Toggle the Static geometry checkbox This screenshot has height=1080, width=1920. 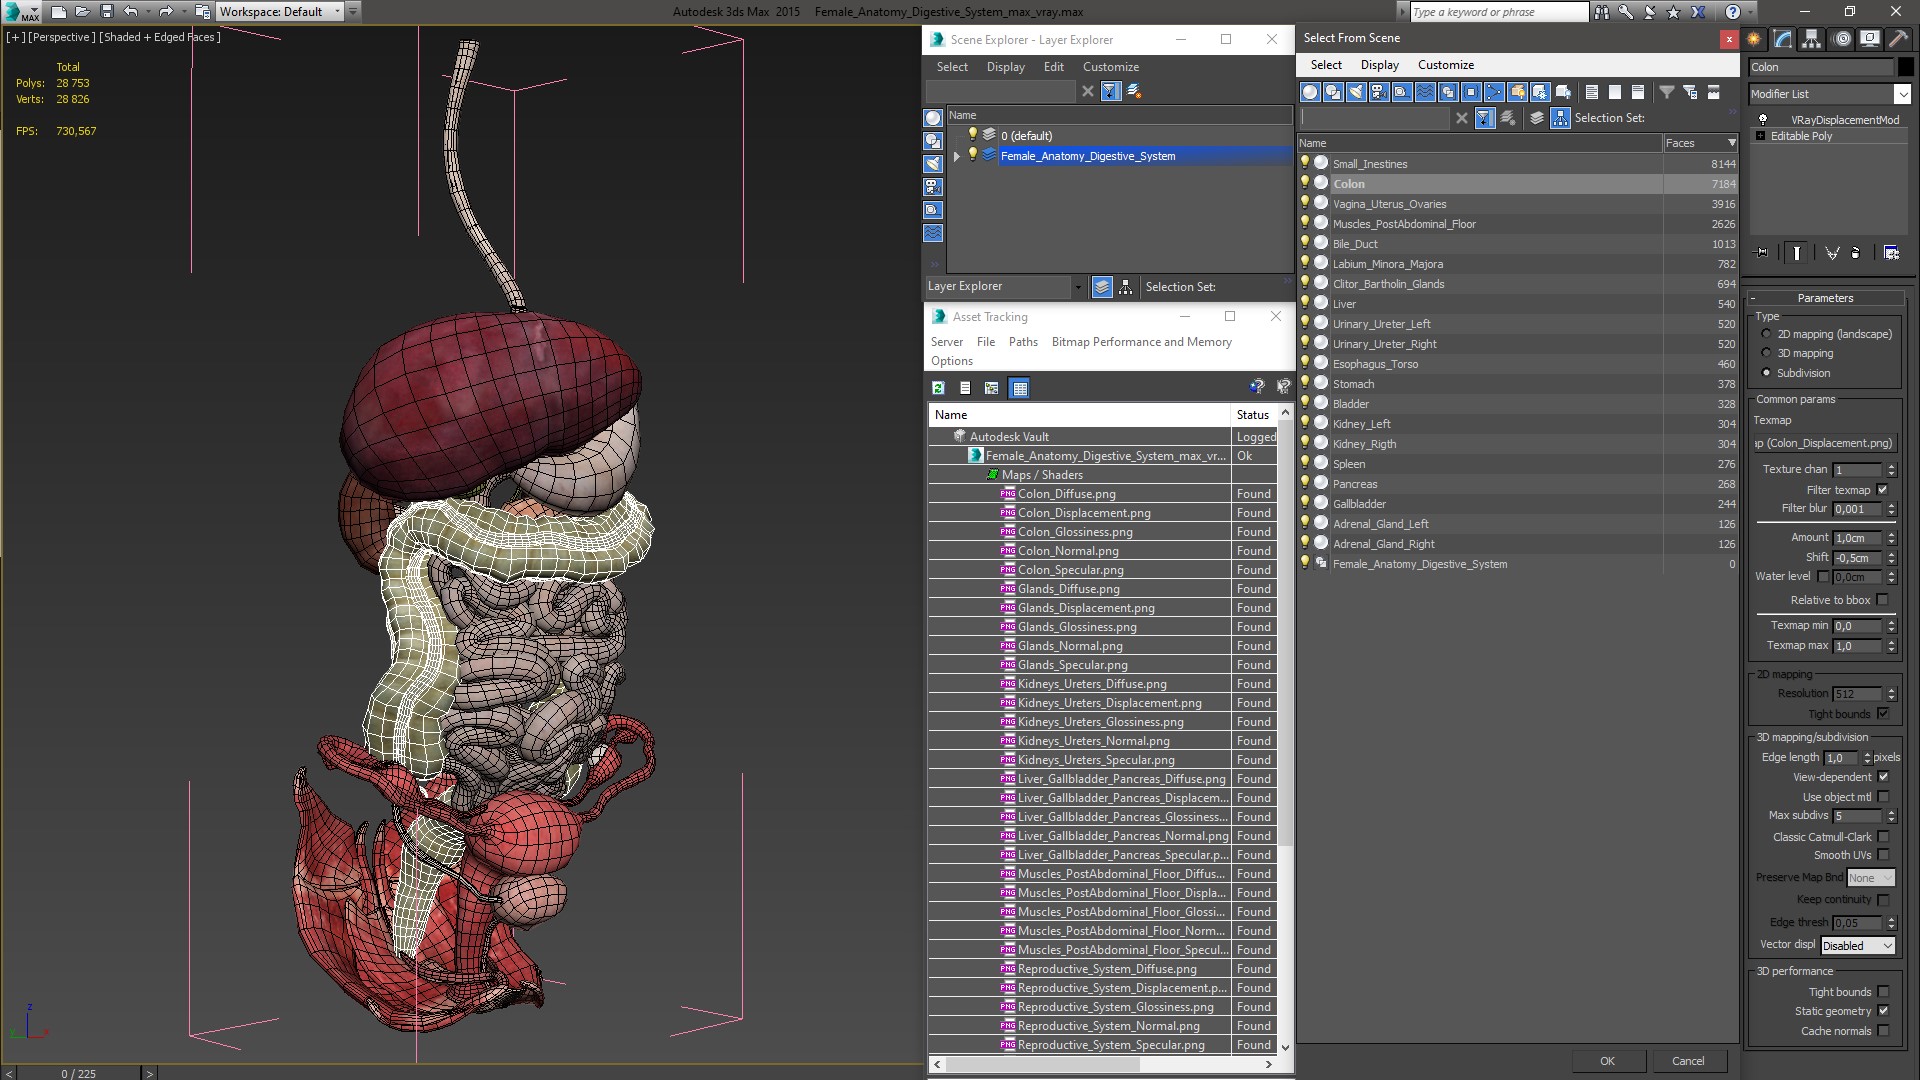(1883, 1011)
